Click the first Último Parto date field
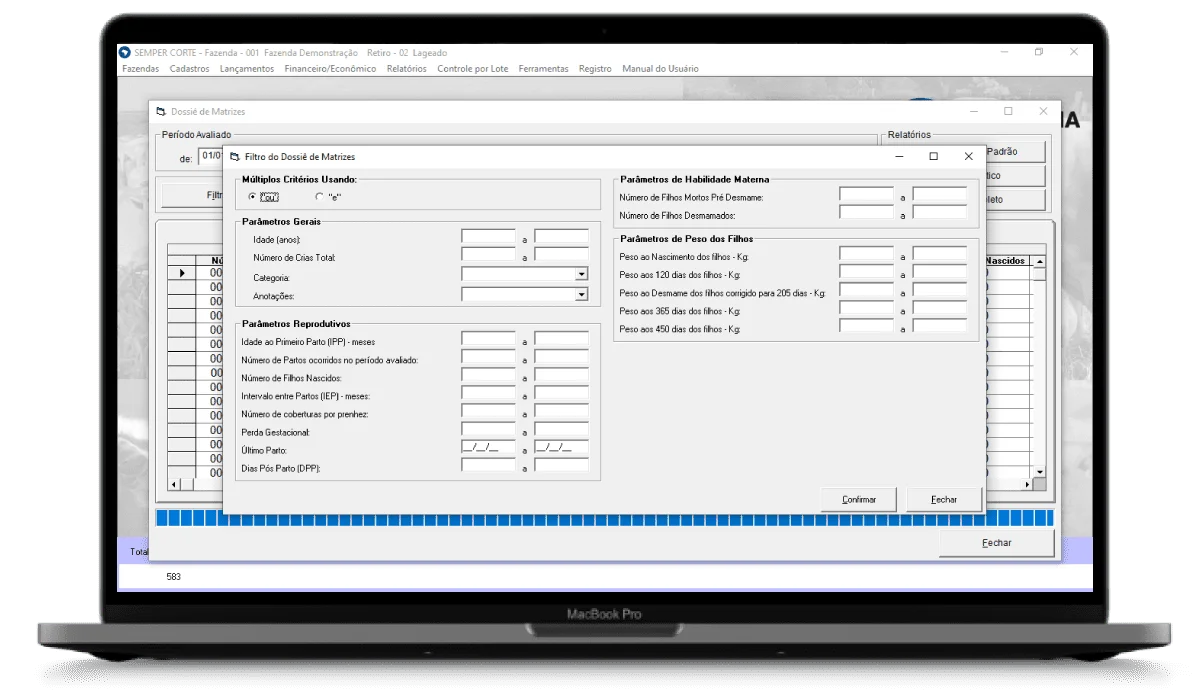 click(488, 448)
